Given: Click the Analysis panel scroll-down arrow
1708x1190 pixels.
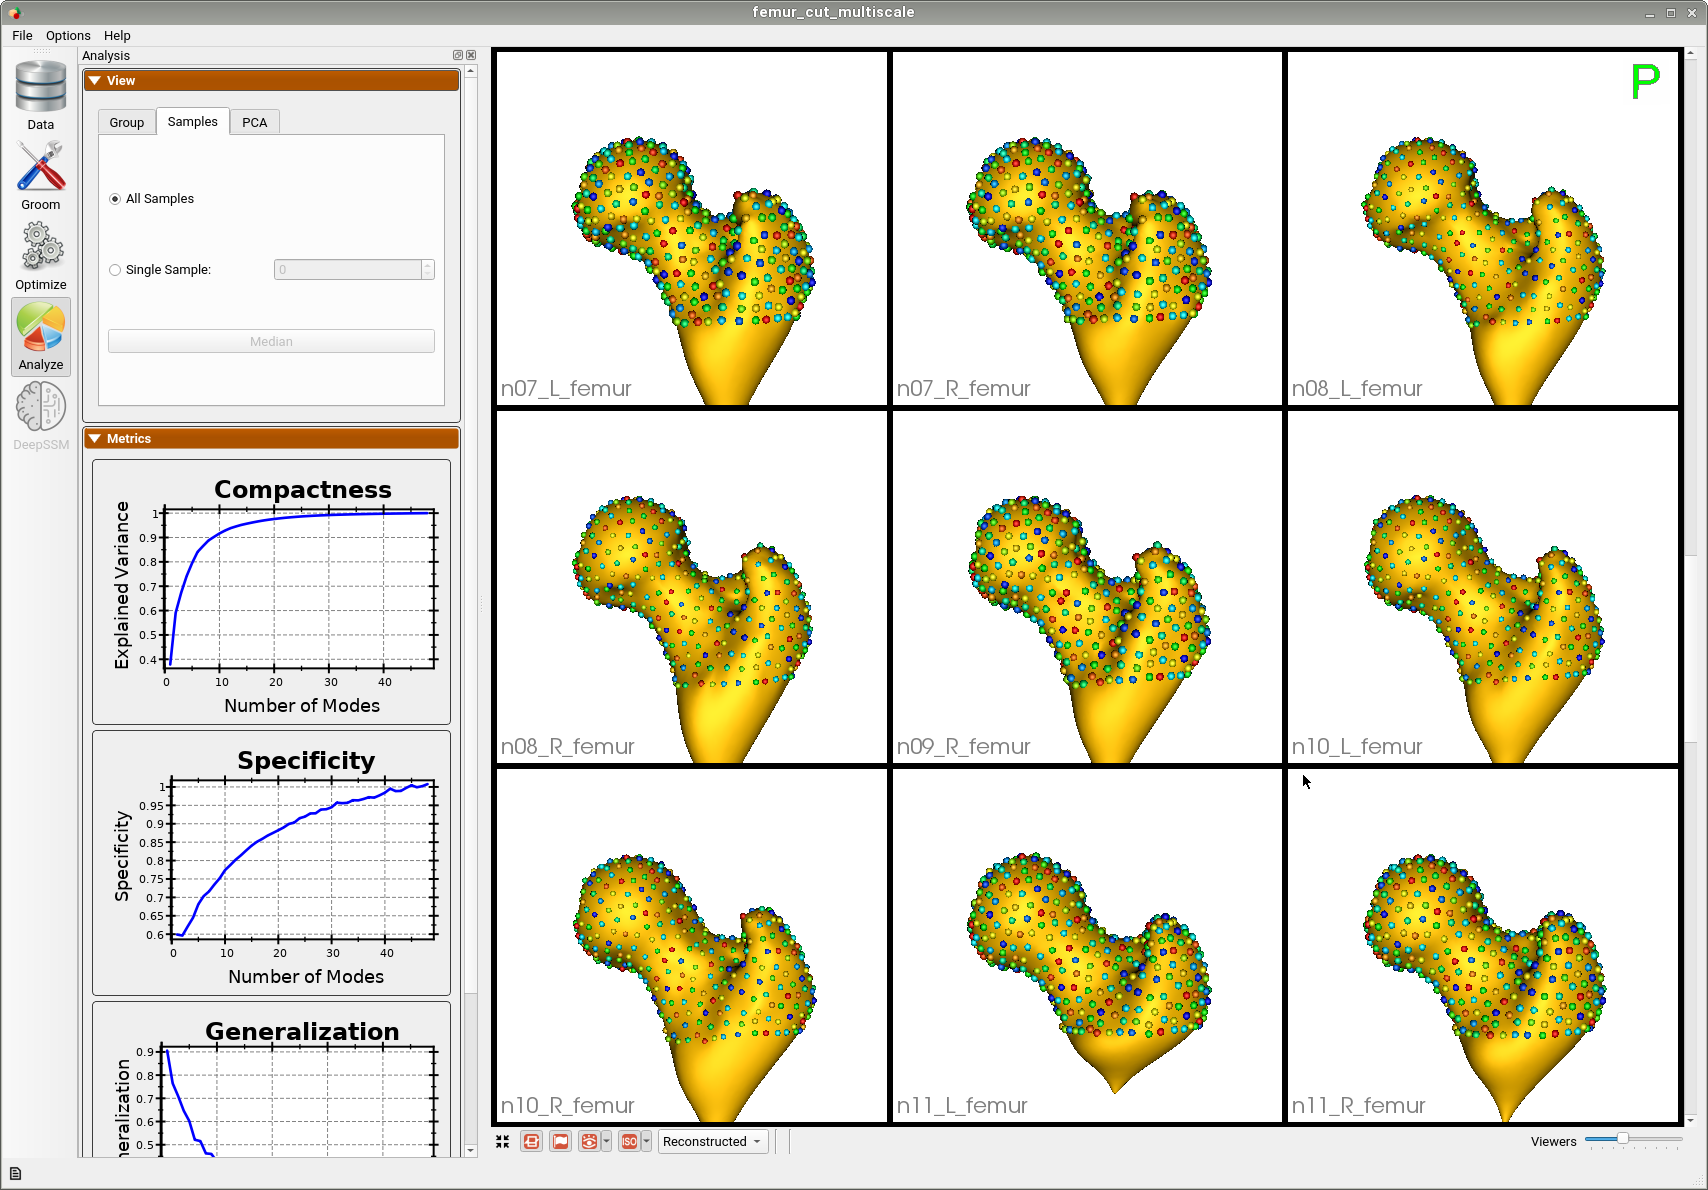Looking at the screenshot, I should click(x=471, y=1150).
